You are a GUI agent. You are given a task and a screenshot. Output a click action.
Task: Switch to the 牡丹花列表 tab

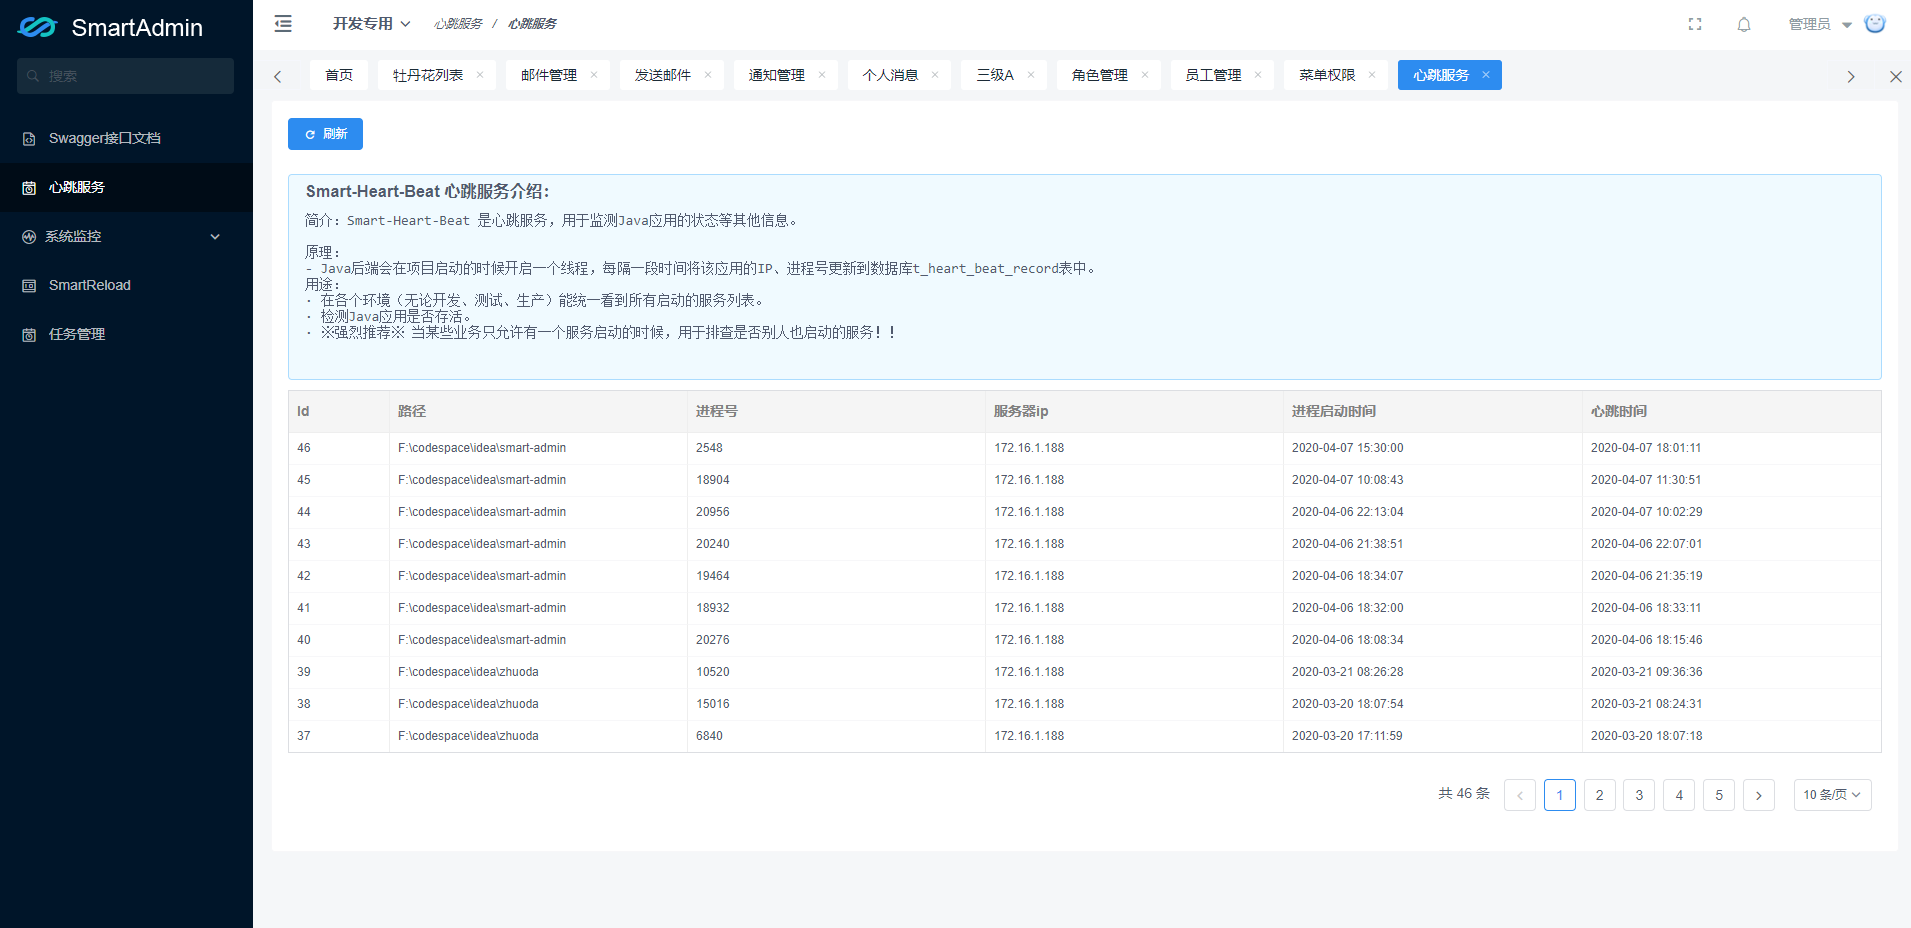click(428, 75)
